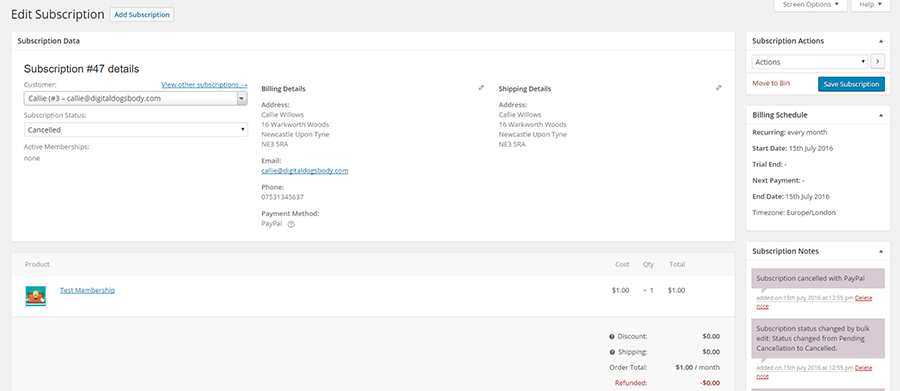Click Discount help tooltip icon
The image size is (900, 391).
pyautogui.click(x=612, y=336)
